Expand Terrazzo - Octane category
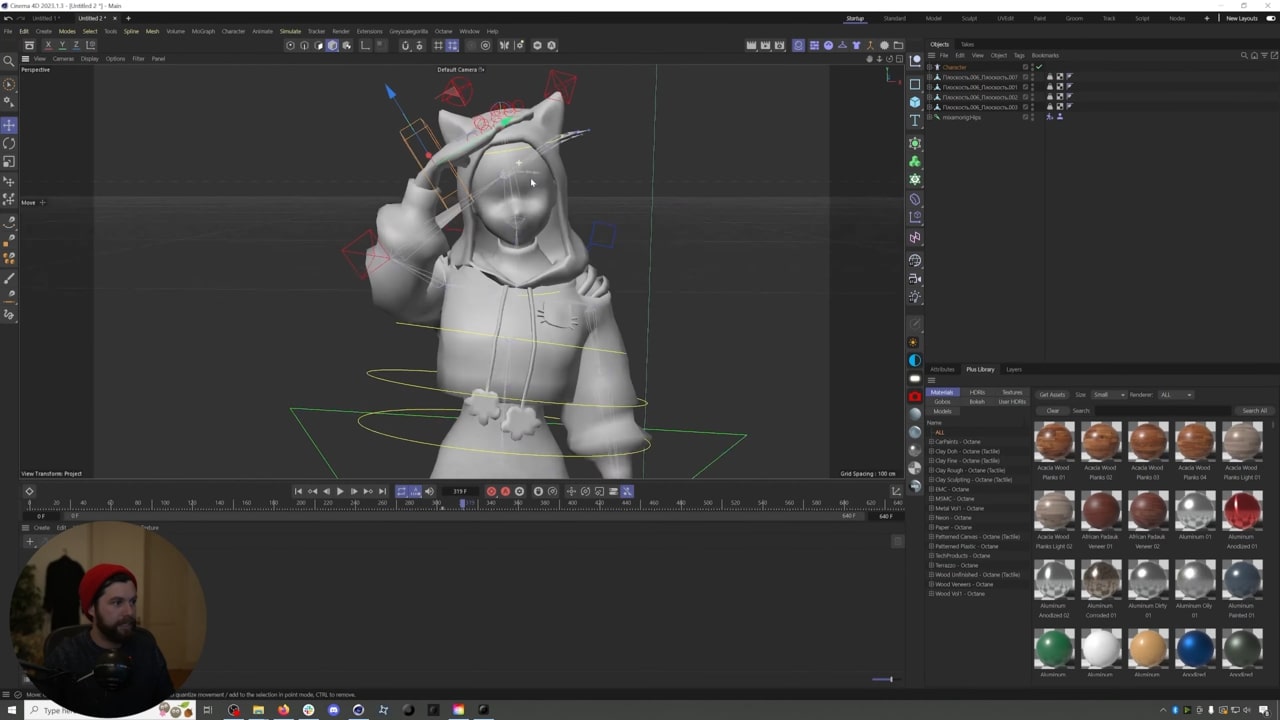1280x720 pixels. (931, 565)
